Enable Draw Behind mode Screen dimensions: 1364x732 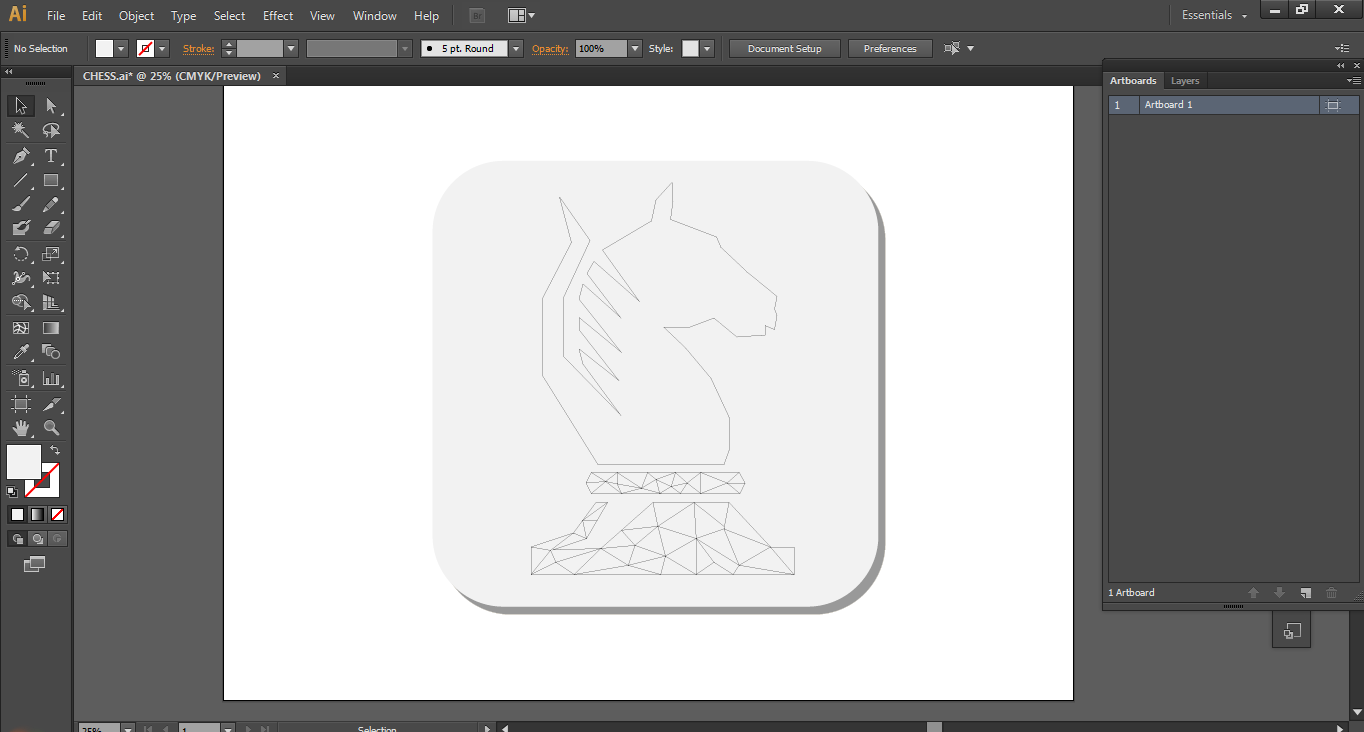[x=37, y=538]
